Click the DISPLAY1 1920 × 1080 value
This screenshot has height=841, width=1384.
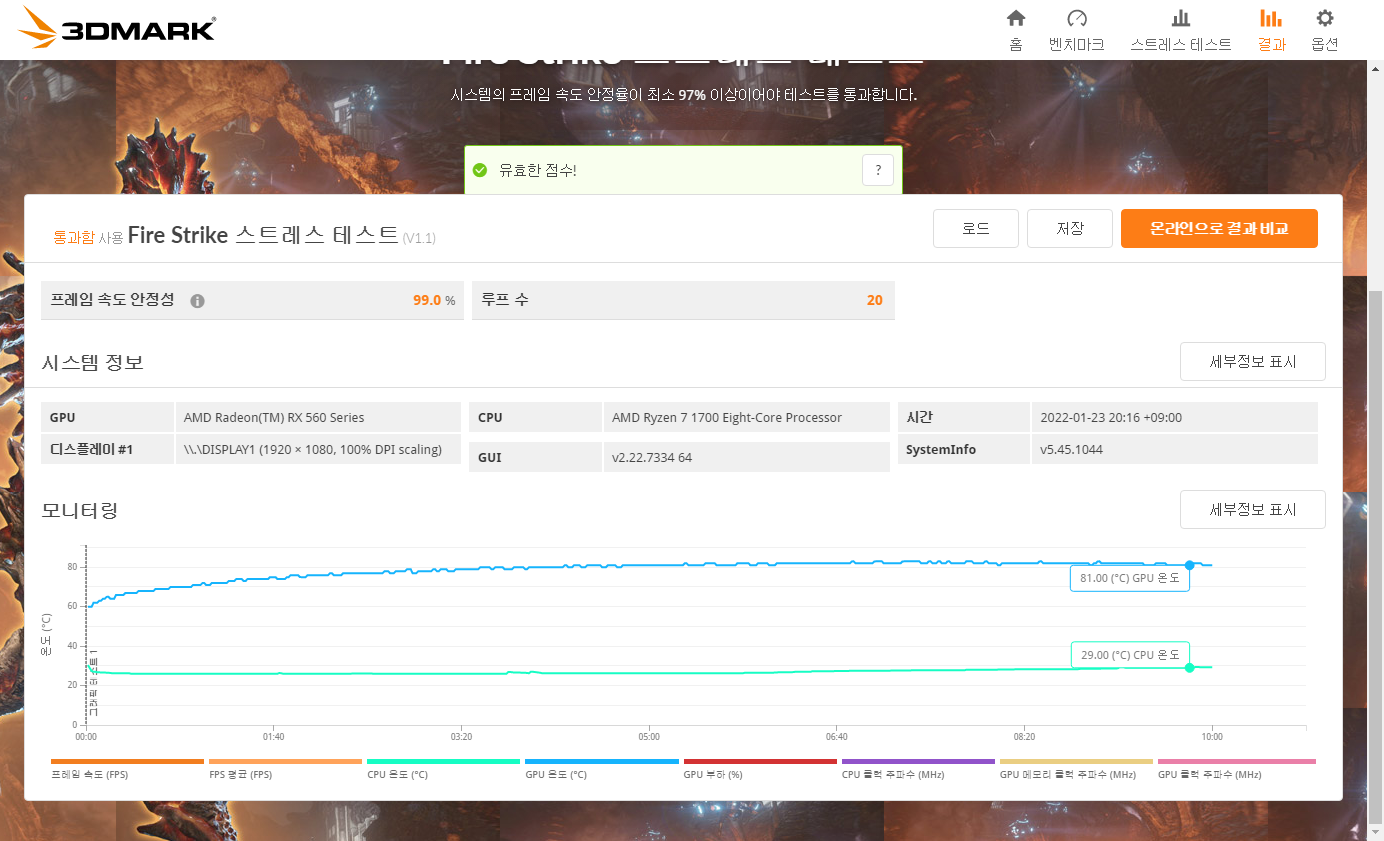click(313, 449)
